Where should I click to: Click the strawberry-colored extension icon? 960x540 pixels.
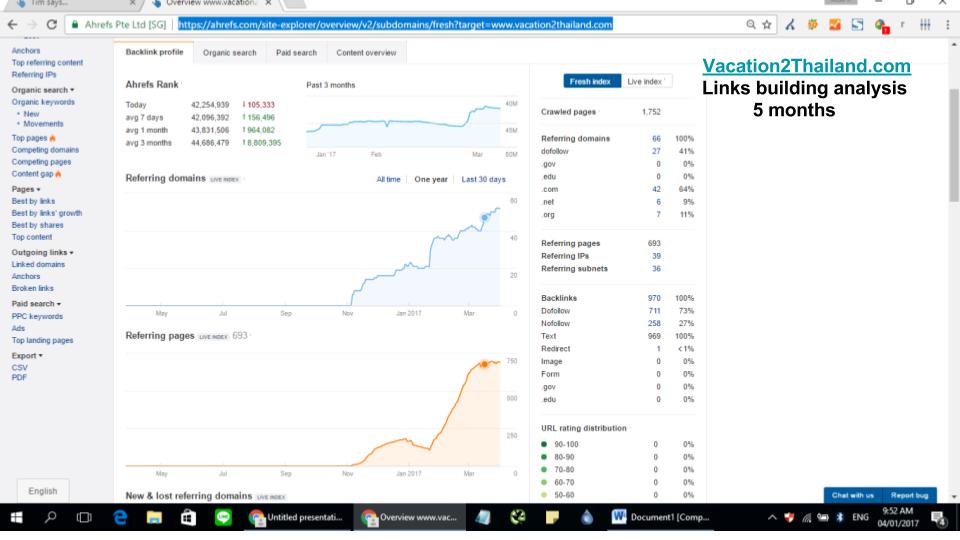(x=812, y=25)
